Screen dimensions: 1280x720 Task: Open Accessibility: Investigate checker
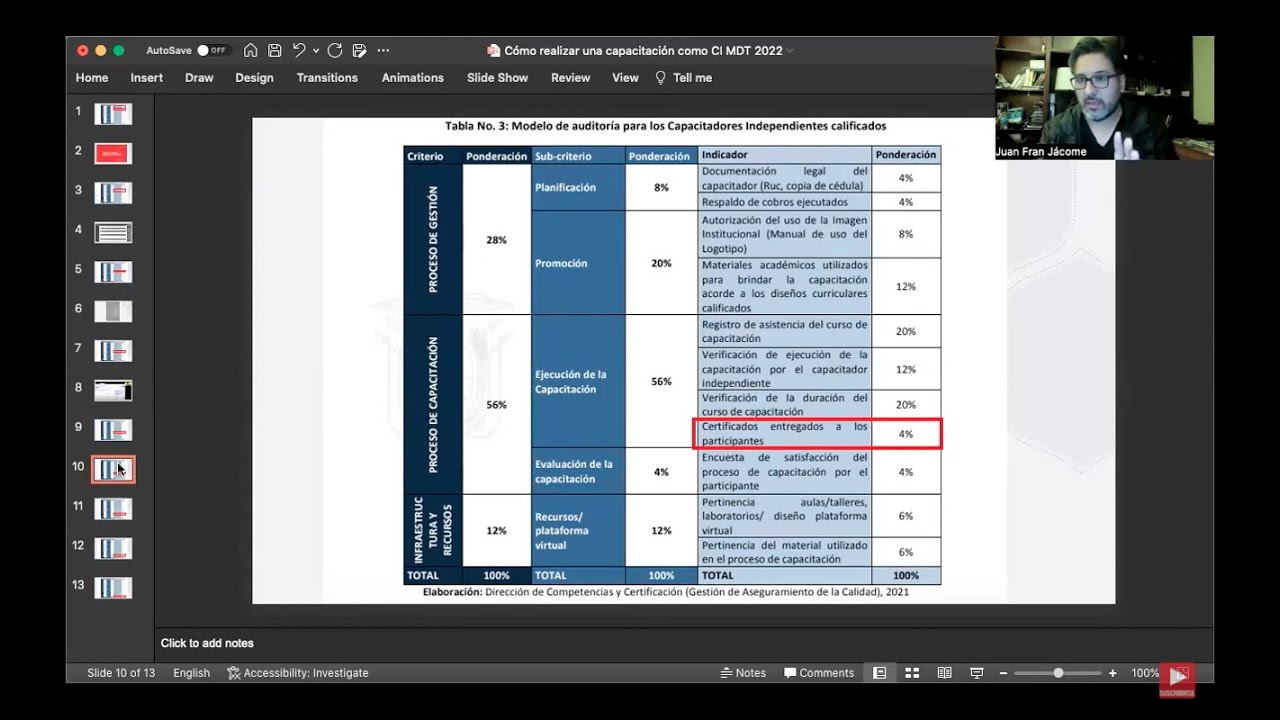tap(298, 673)
